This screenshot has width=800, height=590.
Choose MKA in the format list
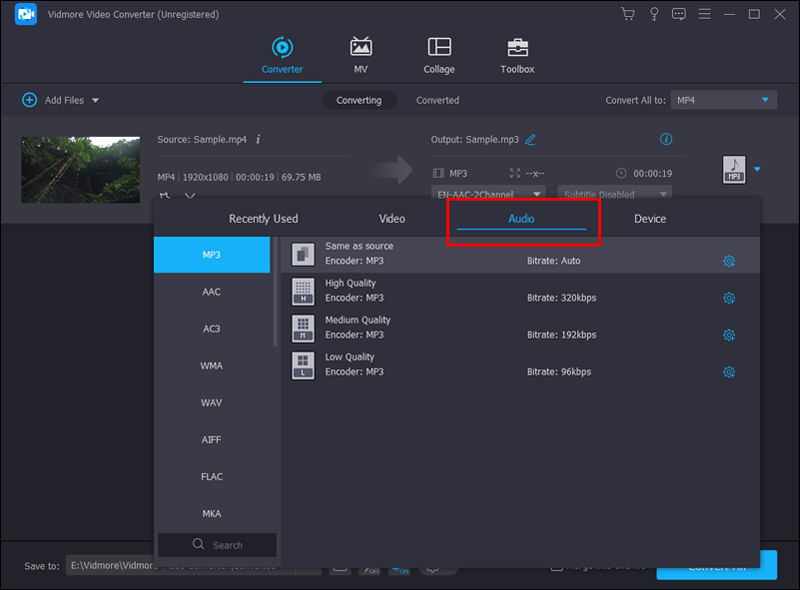click(212, 513)
